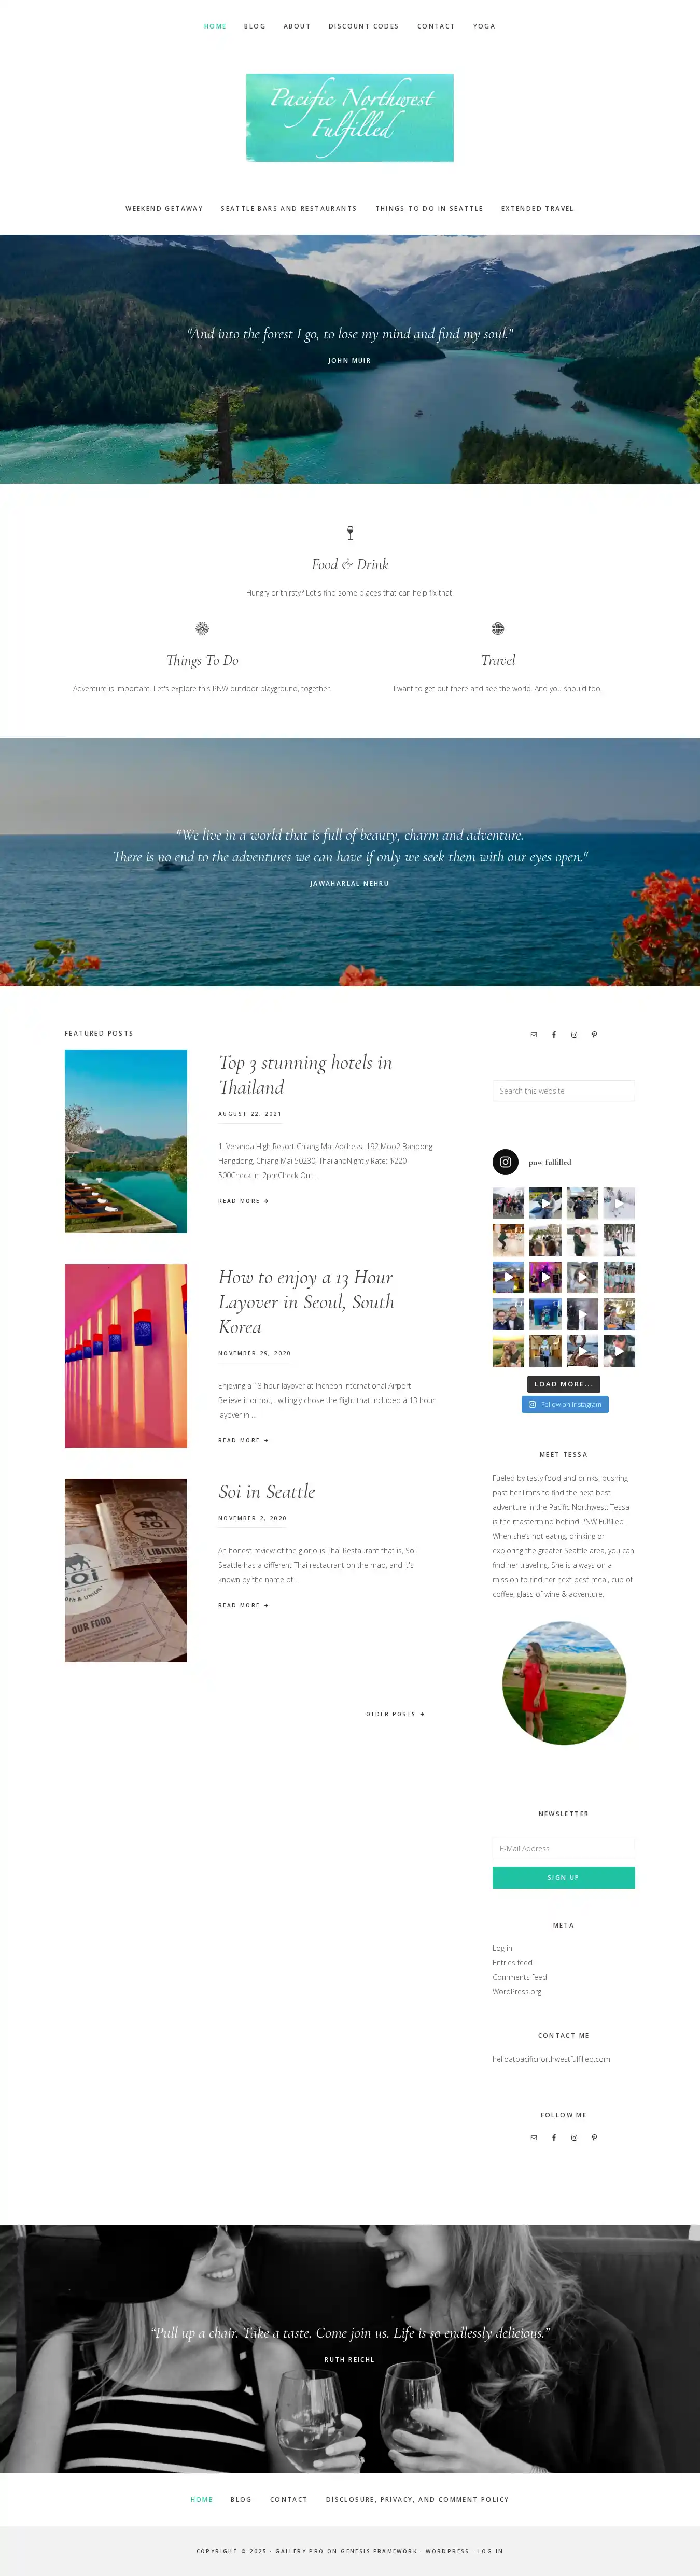This screenshot has height=2576, width=700.
Task: Open the Pinterest icon above the search box
Action: (x=594, y=1035)
